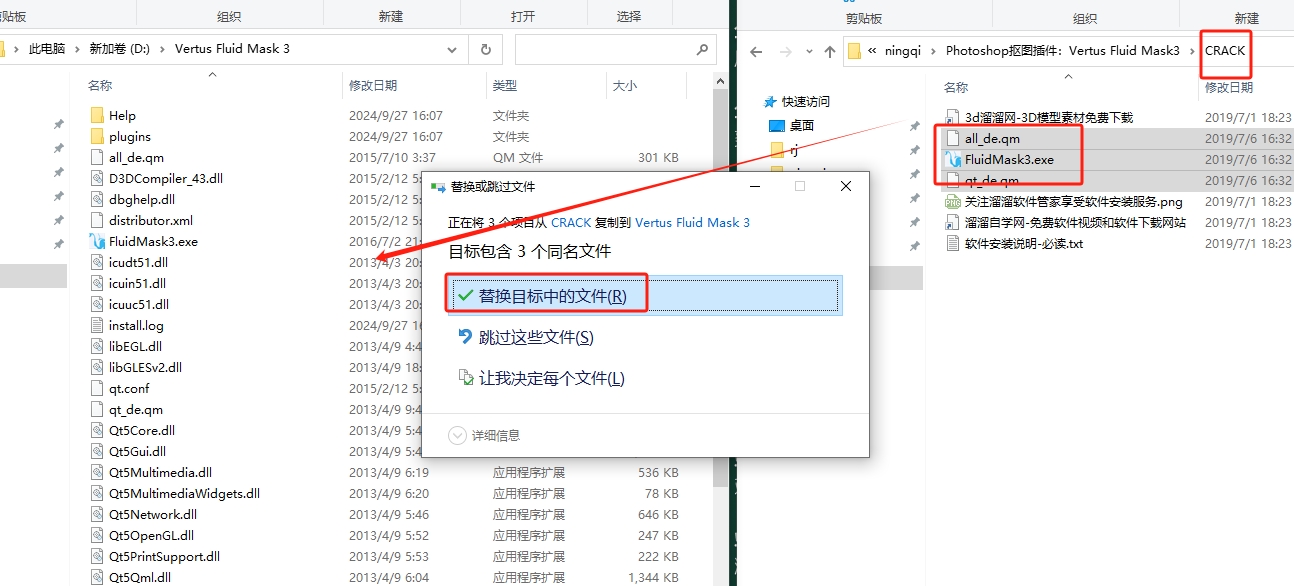The height and width of the screenshot is (586, 1294).
Task: Choose 替换目标中的文件(R)
Action: (646, 296)
